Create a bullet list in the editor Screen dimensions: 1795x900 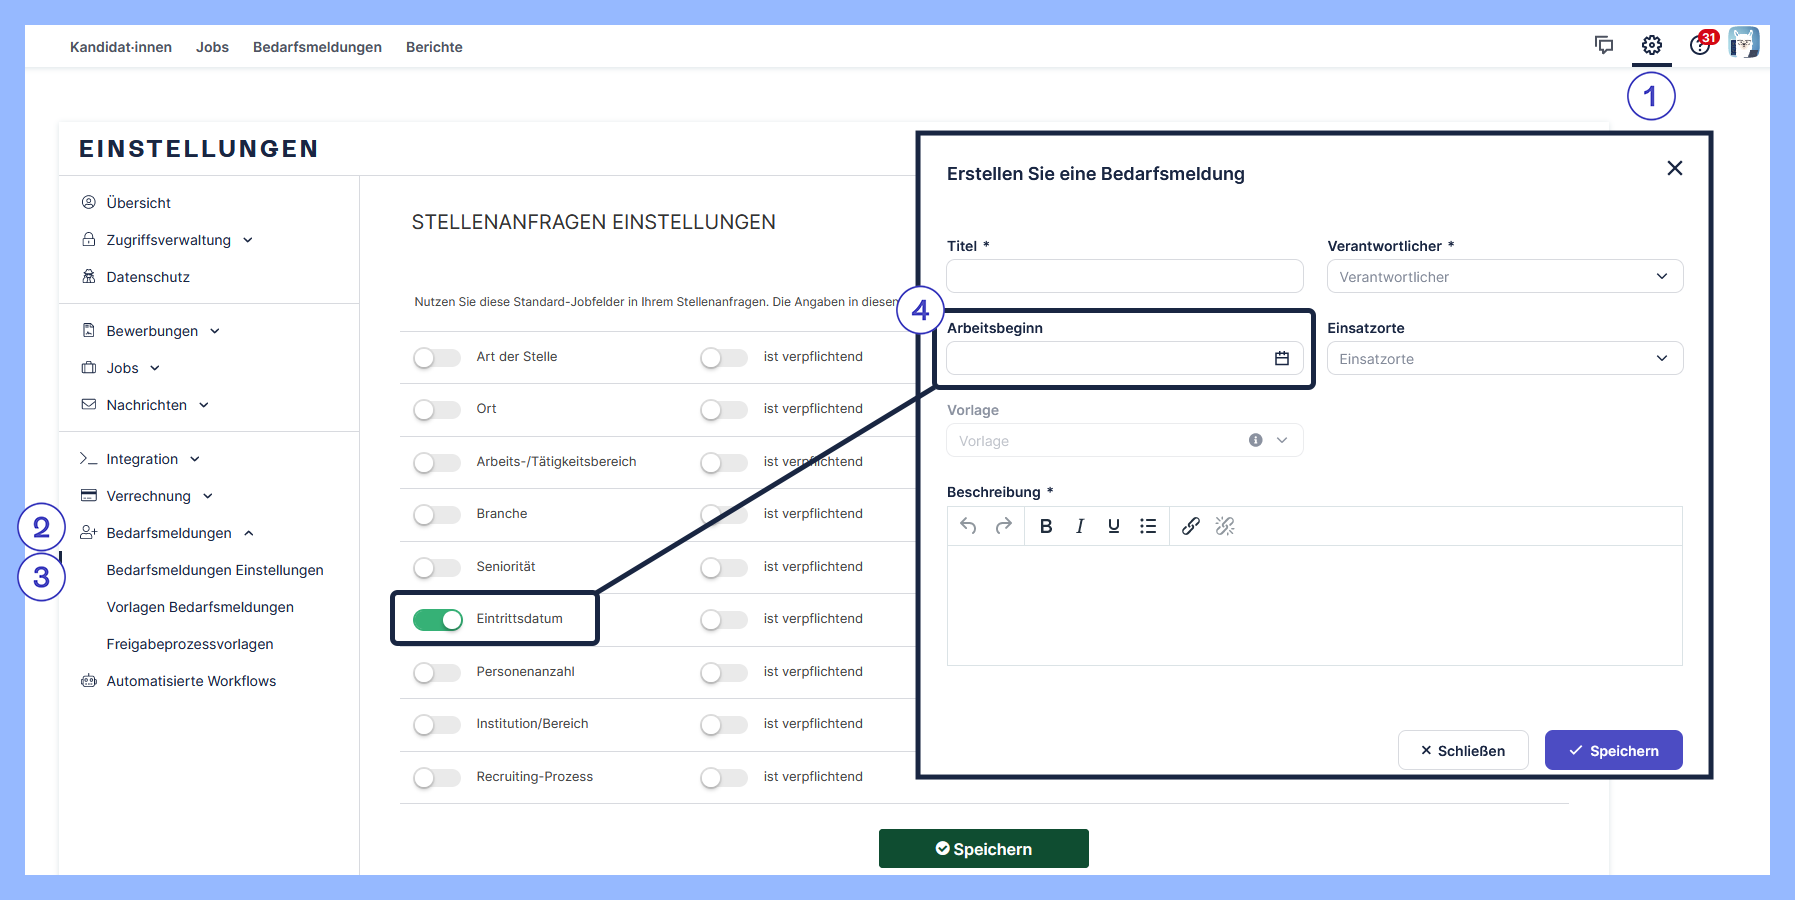(x=1148, y=525)
